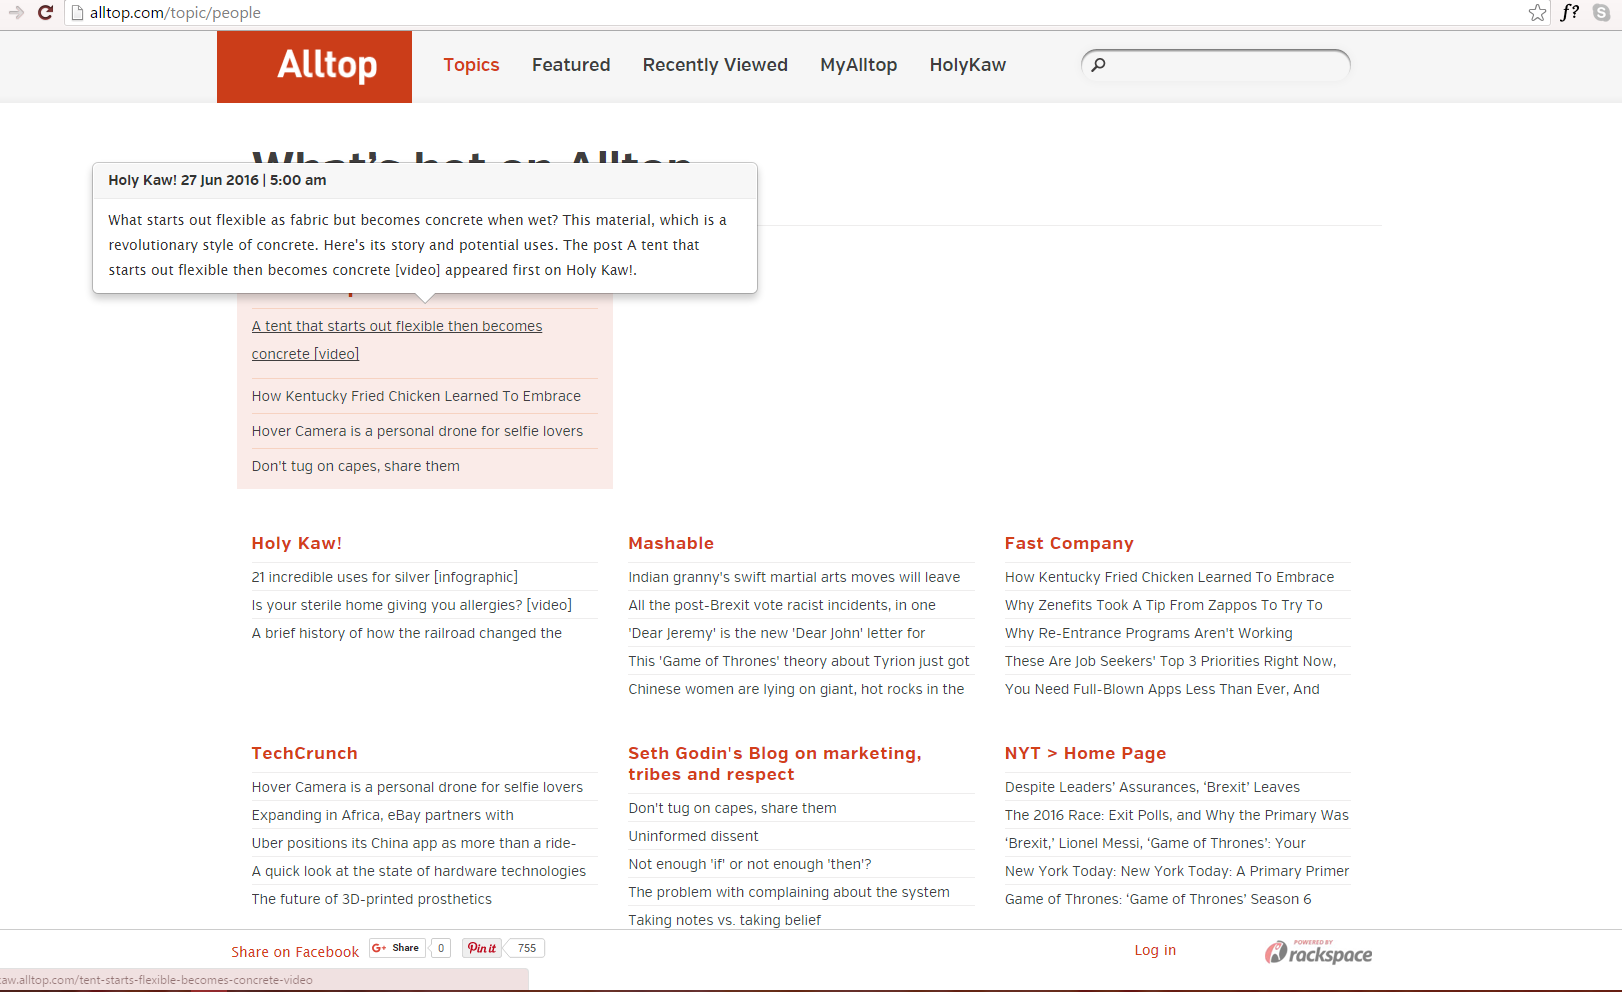Open Hover Camera link in hot box
1622x992 pixels.
(x=417, y=431)
